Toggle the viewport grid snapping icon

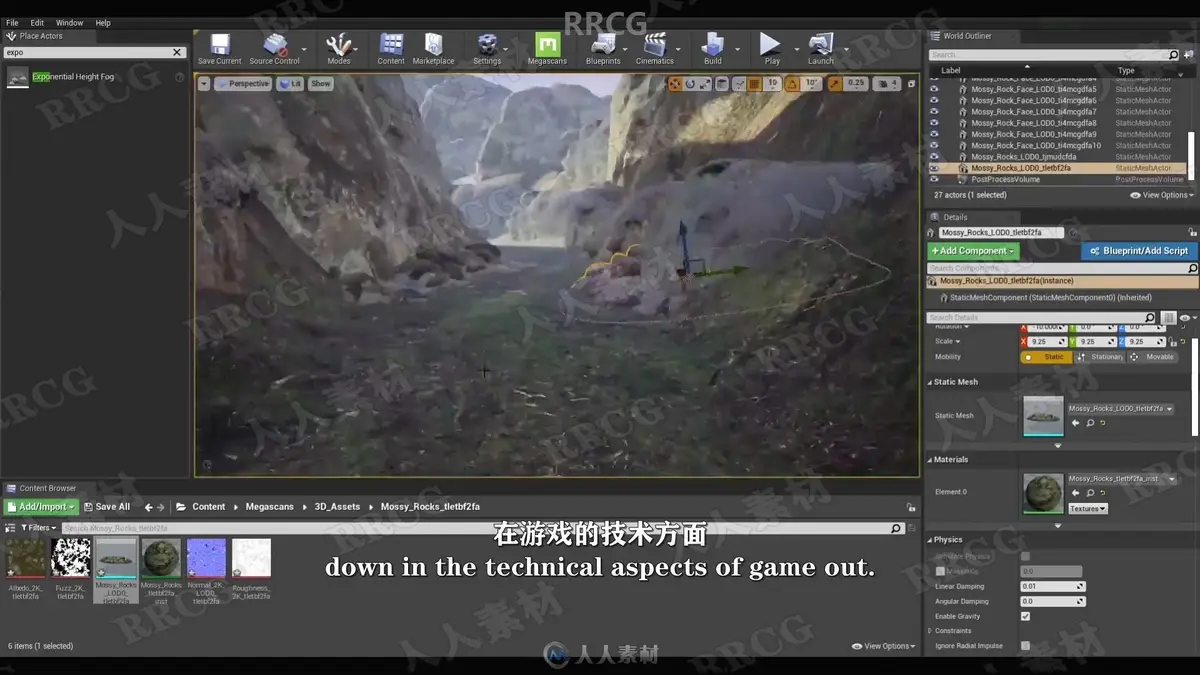tap(756, 84)
